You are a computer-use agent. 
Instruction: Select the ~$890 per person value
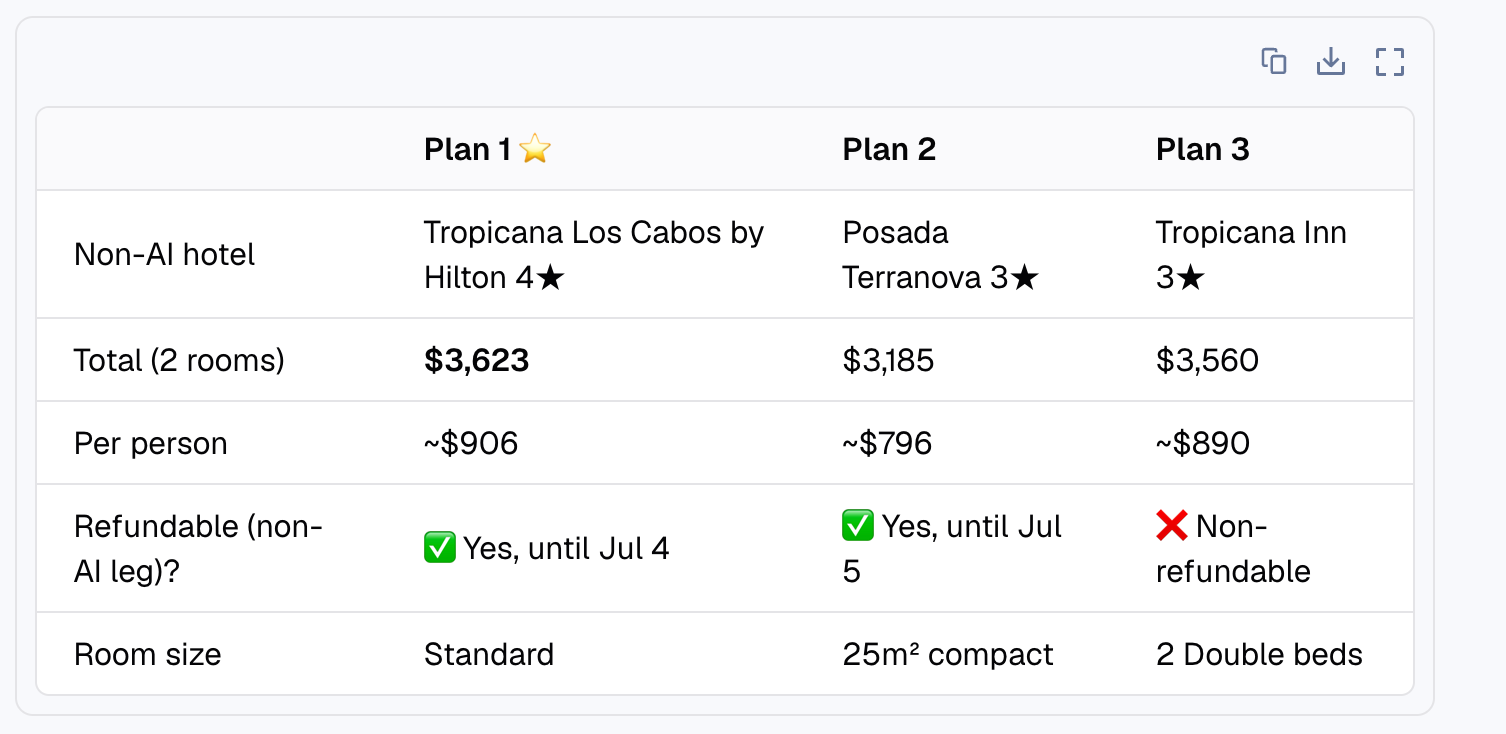point(1203,443)
